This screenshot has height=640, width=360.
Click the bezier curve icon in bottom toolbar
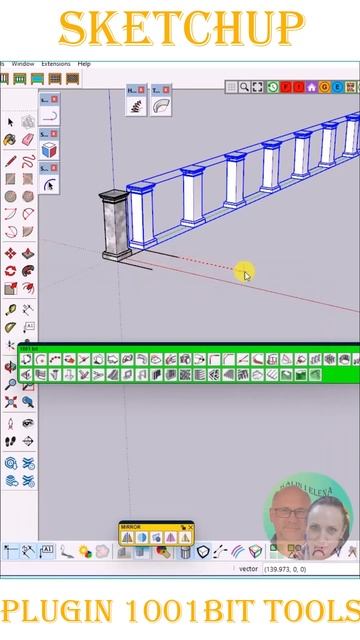(220, 551)
